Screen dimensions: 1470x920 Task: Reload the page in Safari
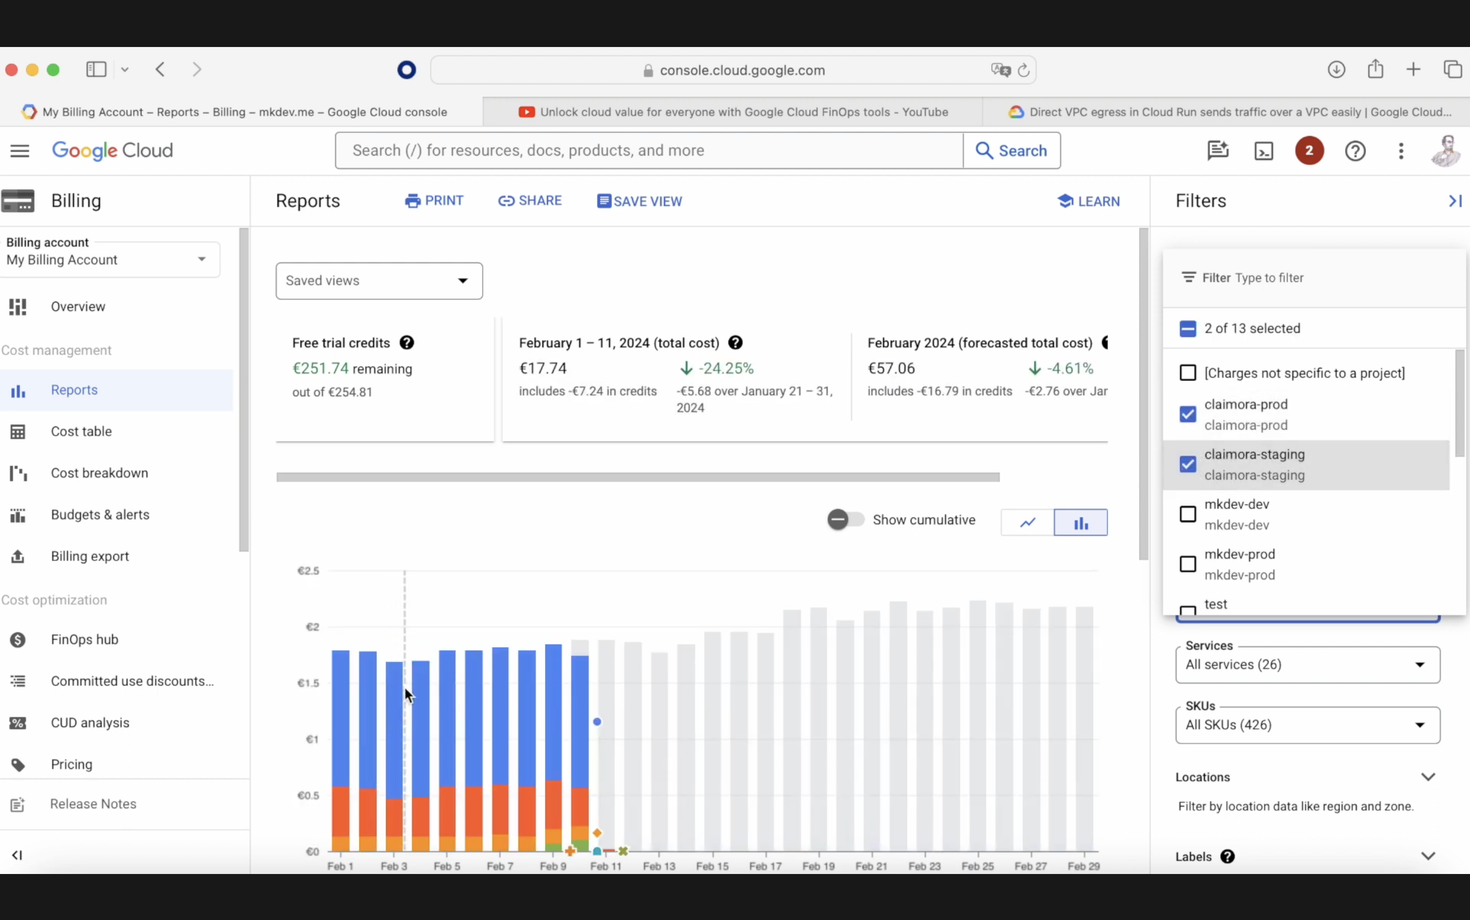[x=1023, y=70]
